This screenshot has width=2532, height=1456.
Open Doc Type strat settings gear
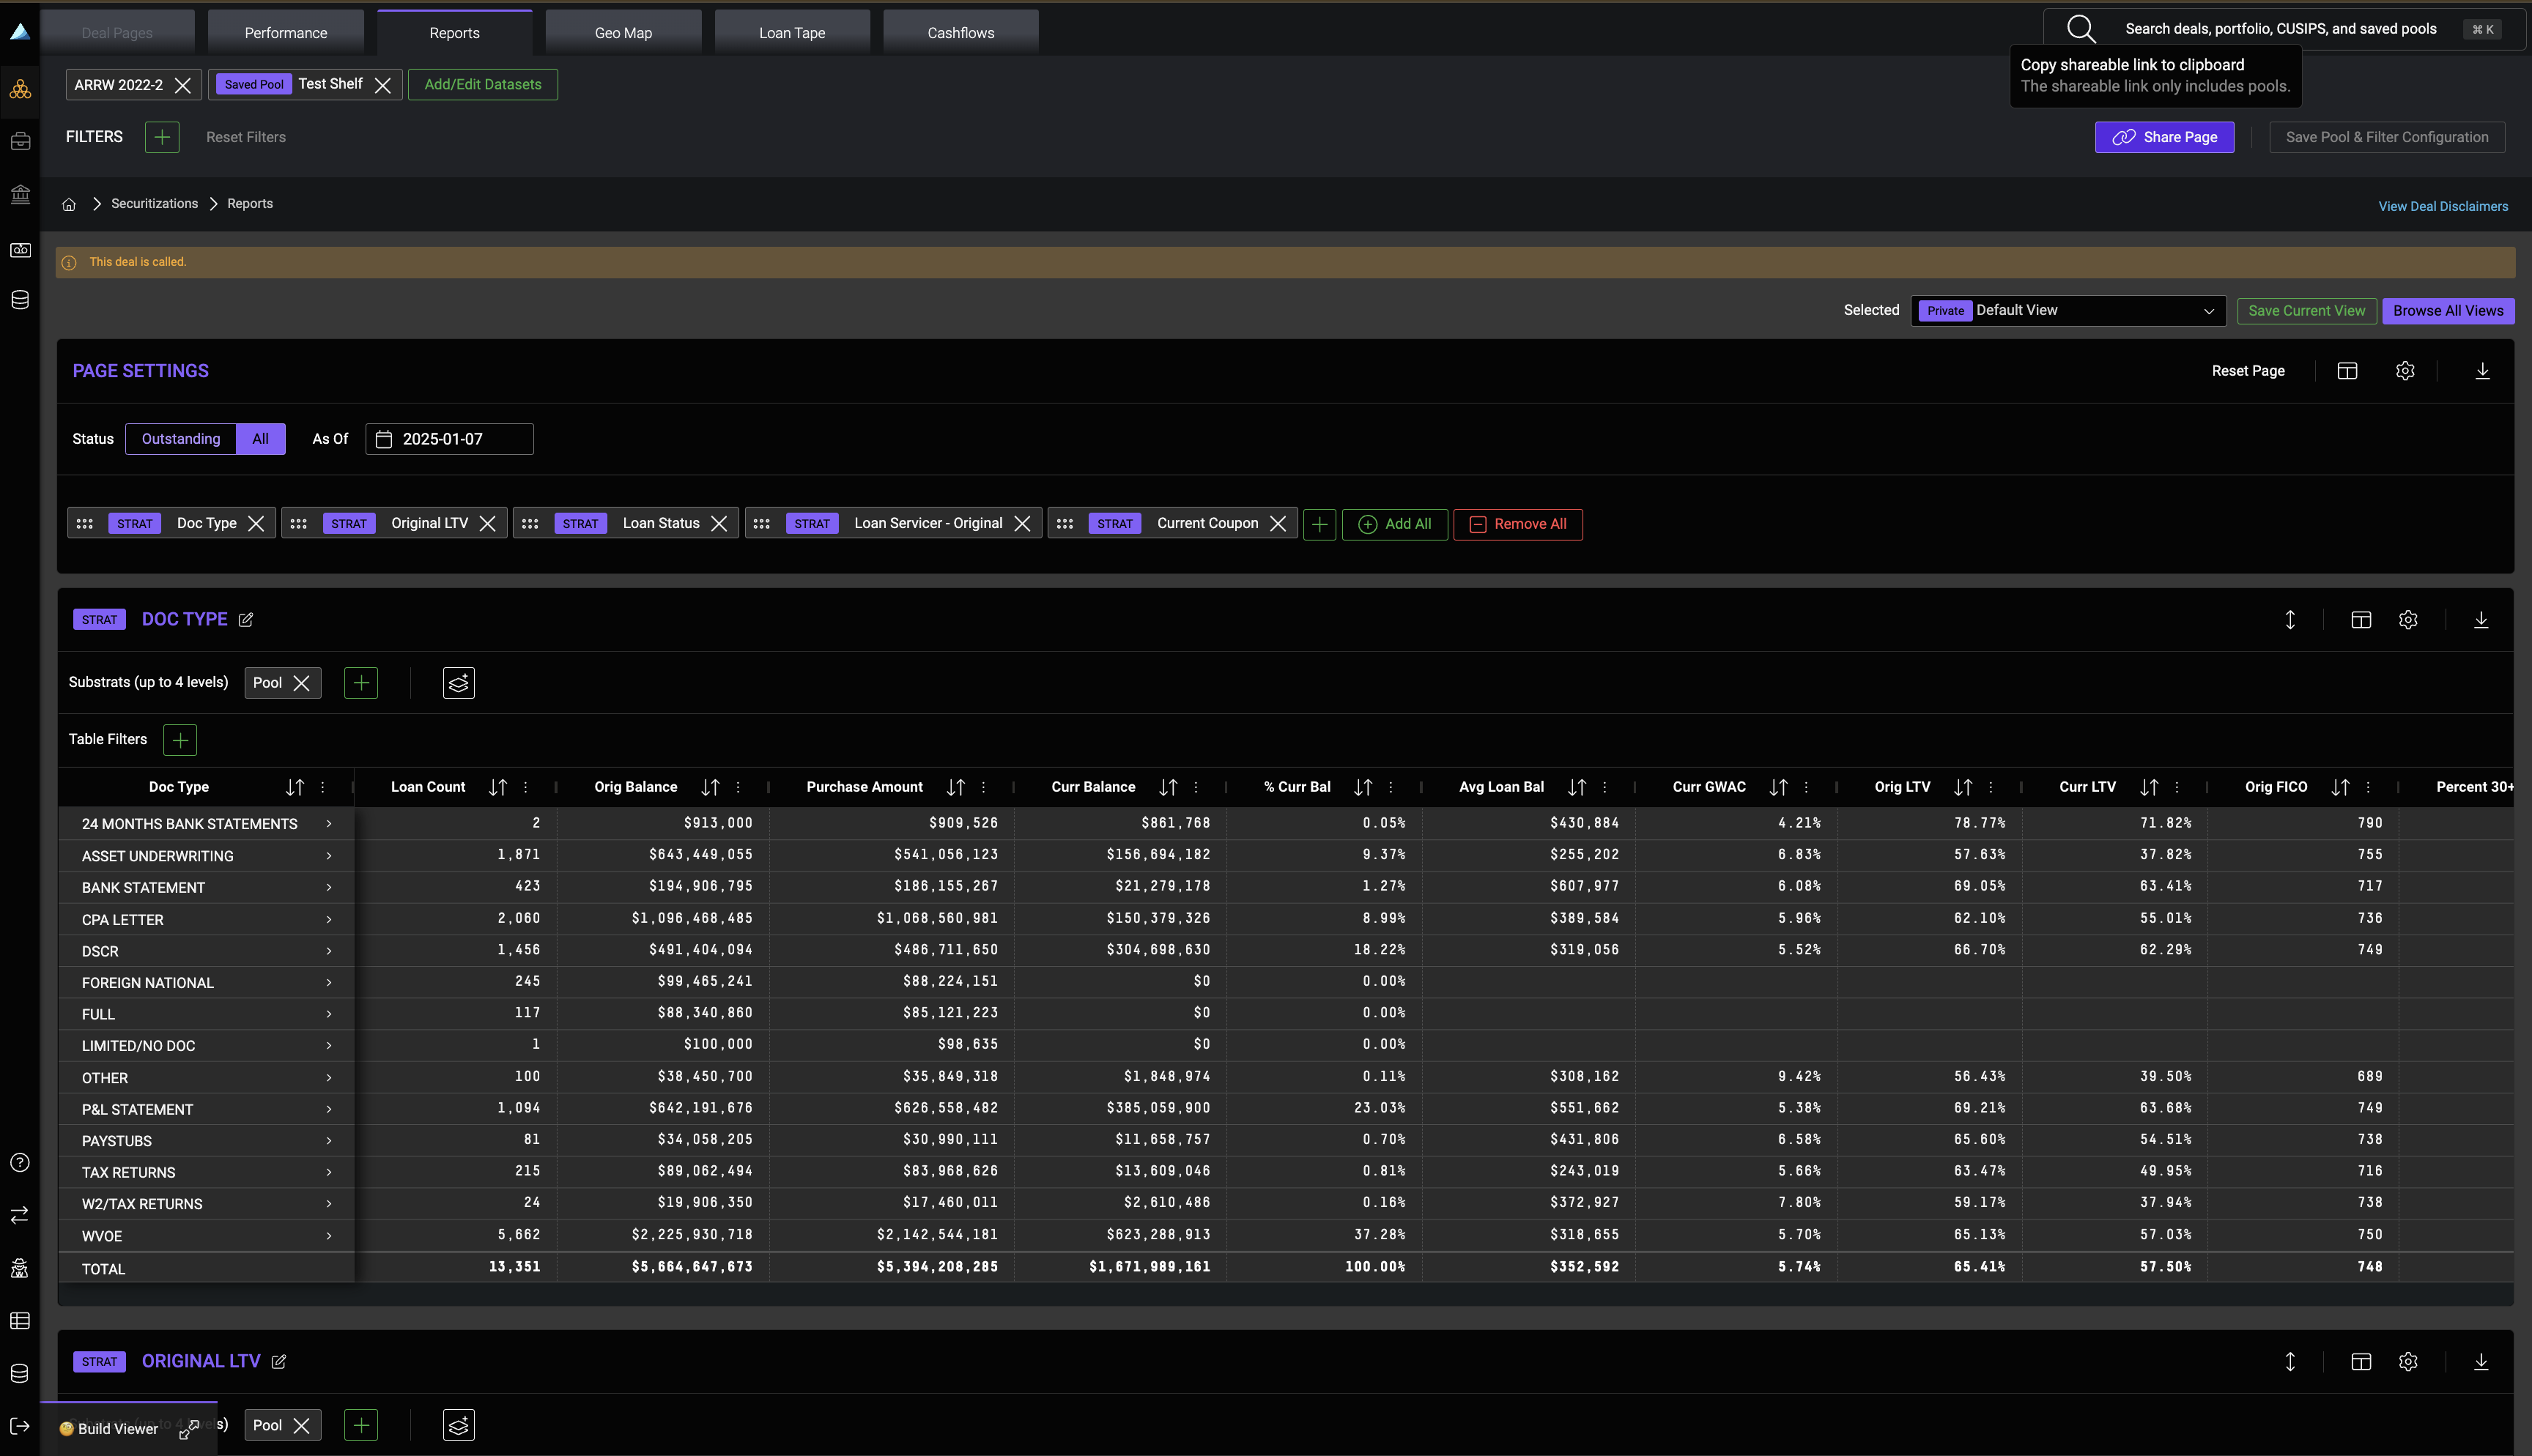(x=2408, y=620)
